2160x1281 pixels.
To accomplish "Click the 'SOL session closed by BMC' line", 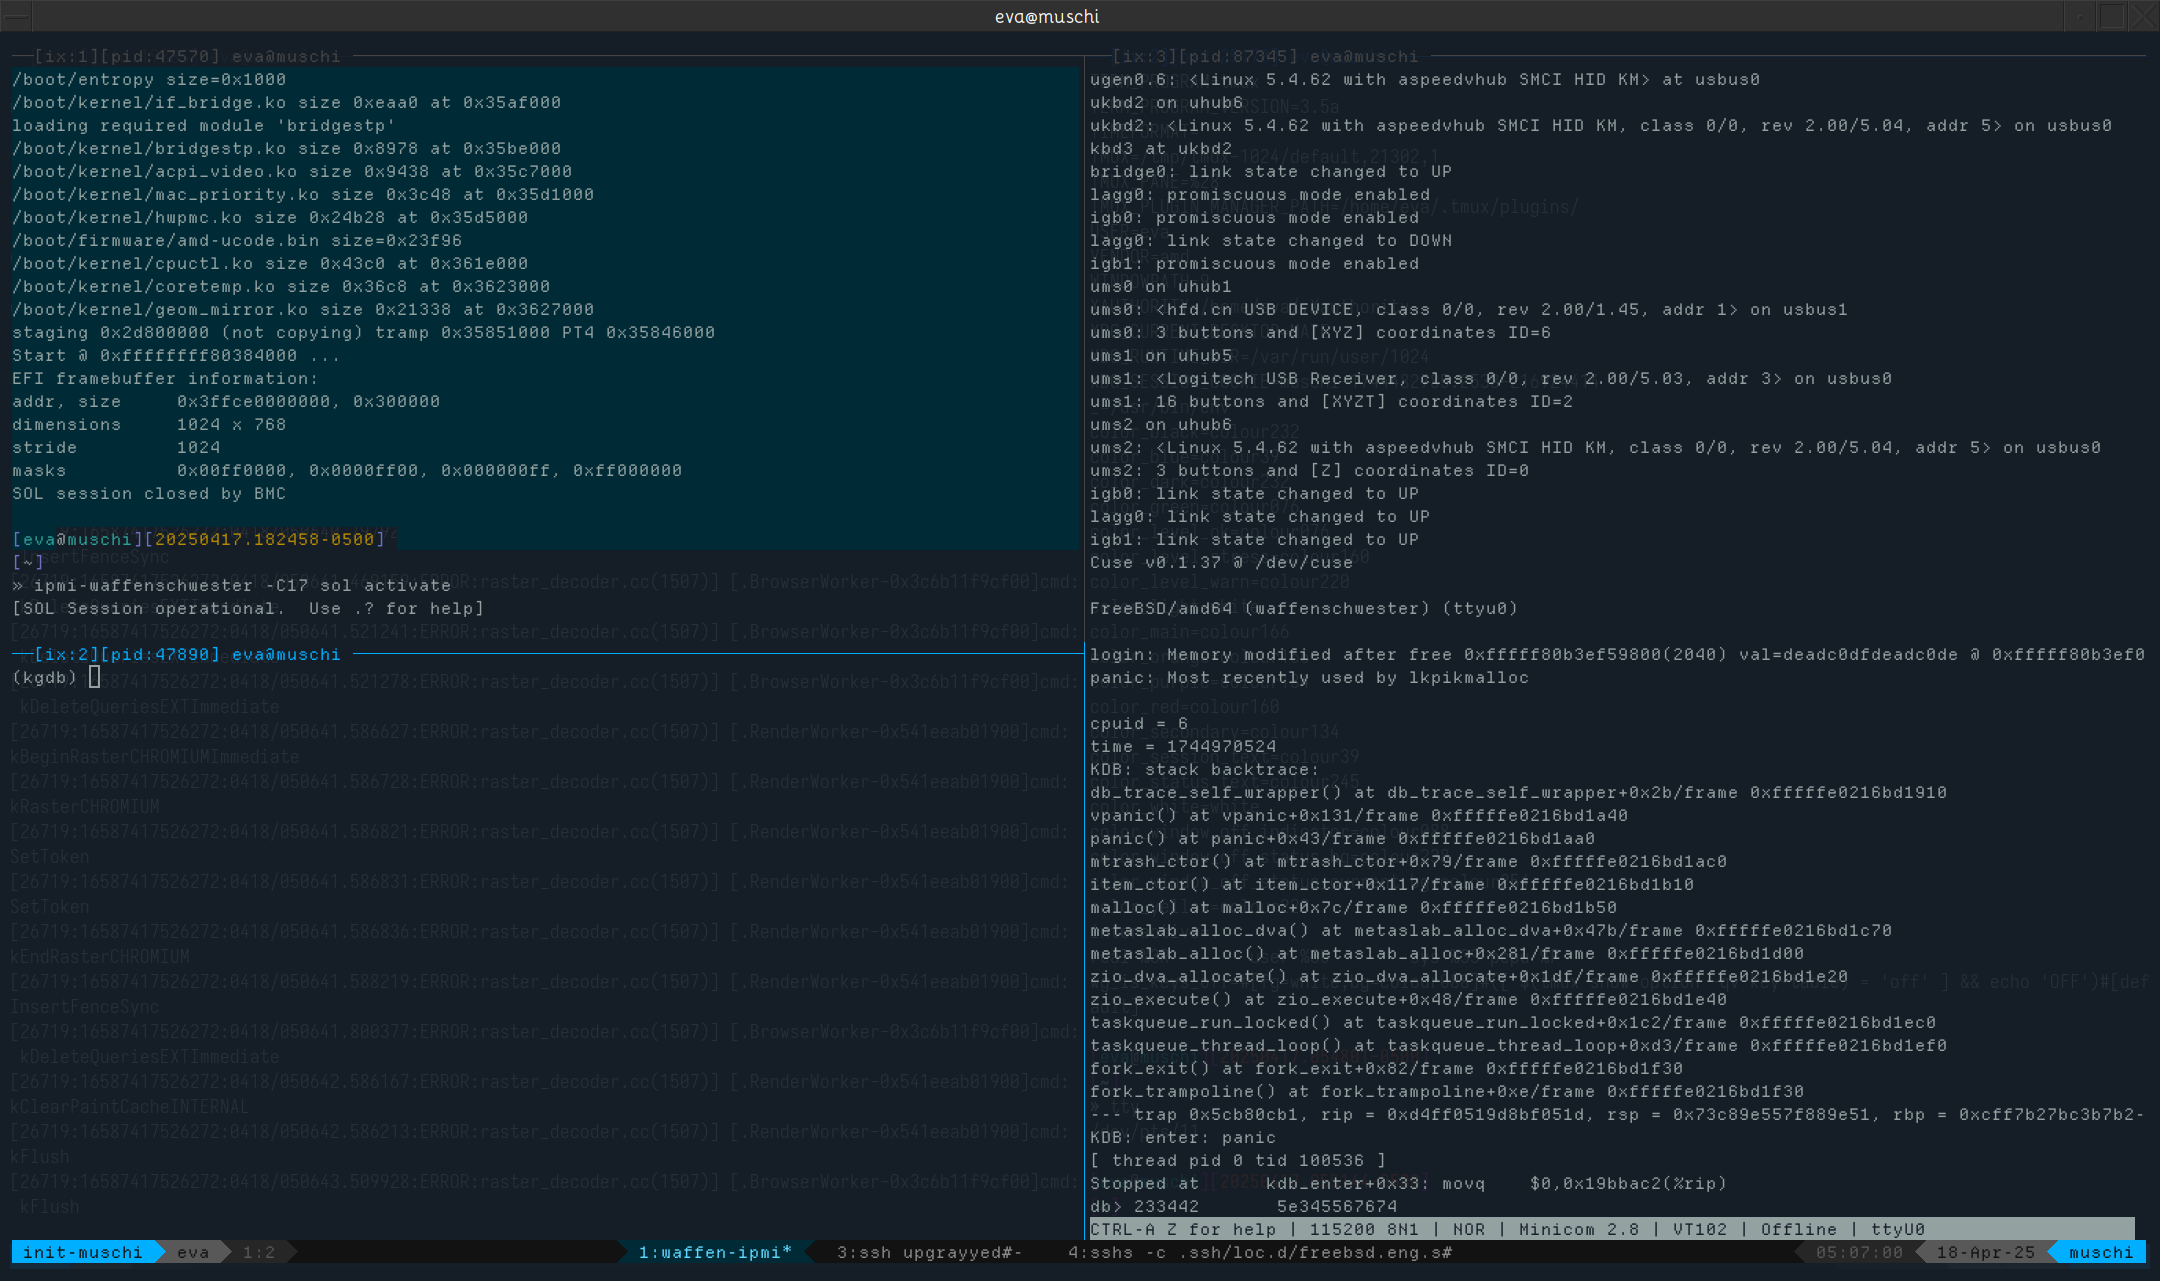I will point(149,493).
